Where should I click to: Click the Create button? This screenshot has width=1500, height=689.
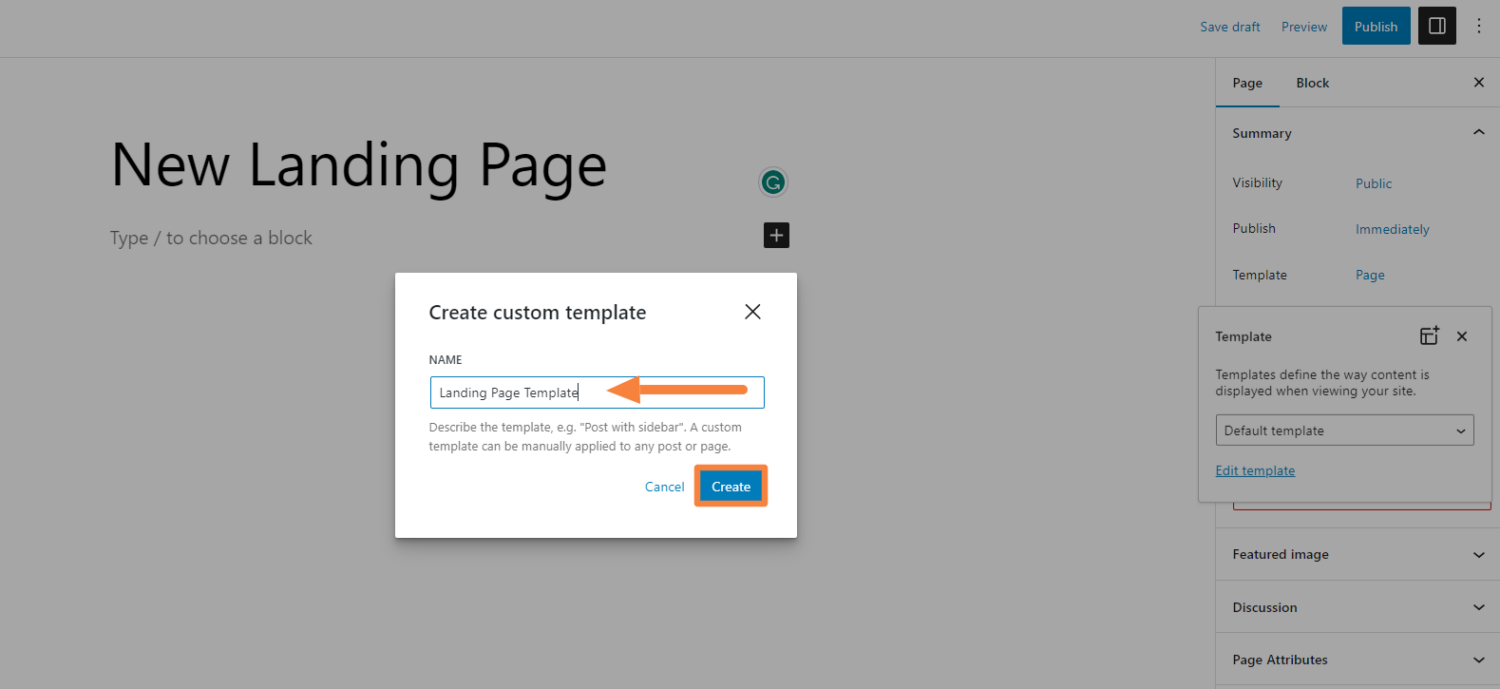click(x=731, y=486)
